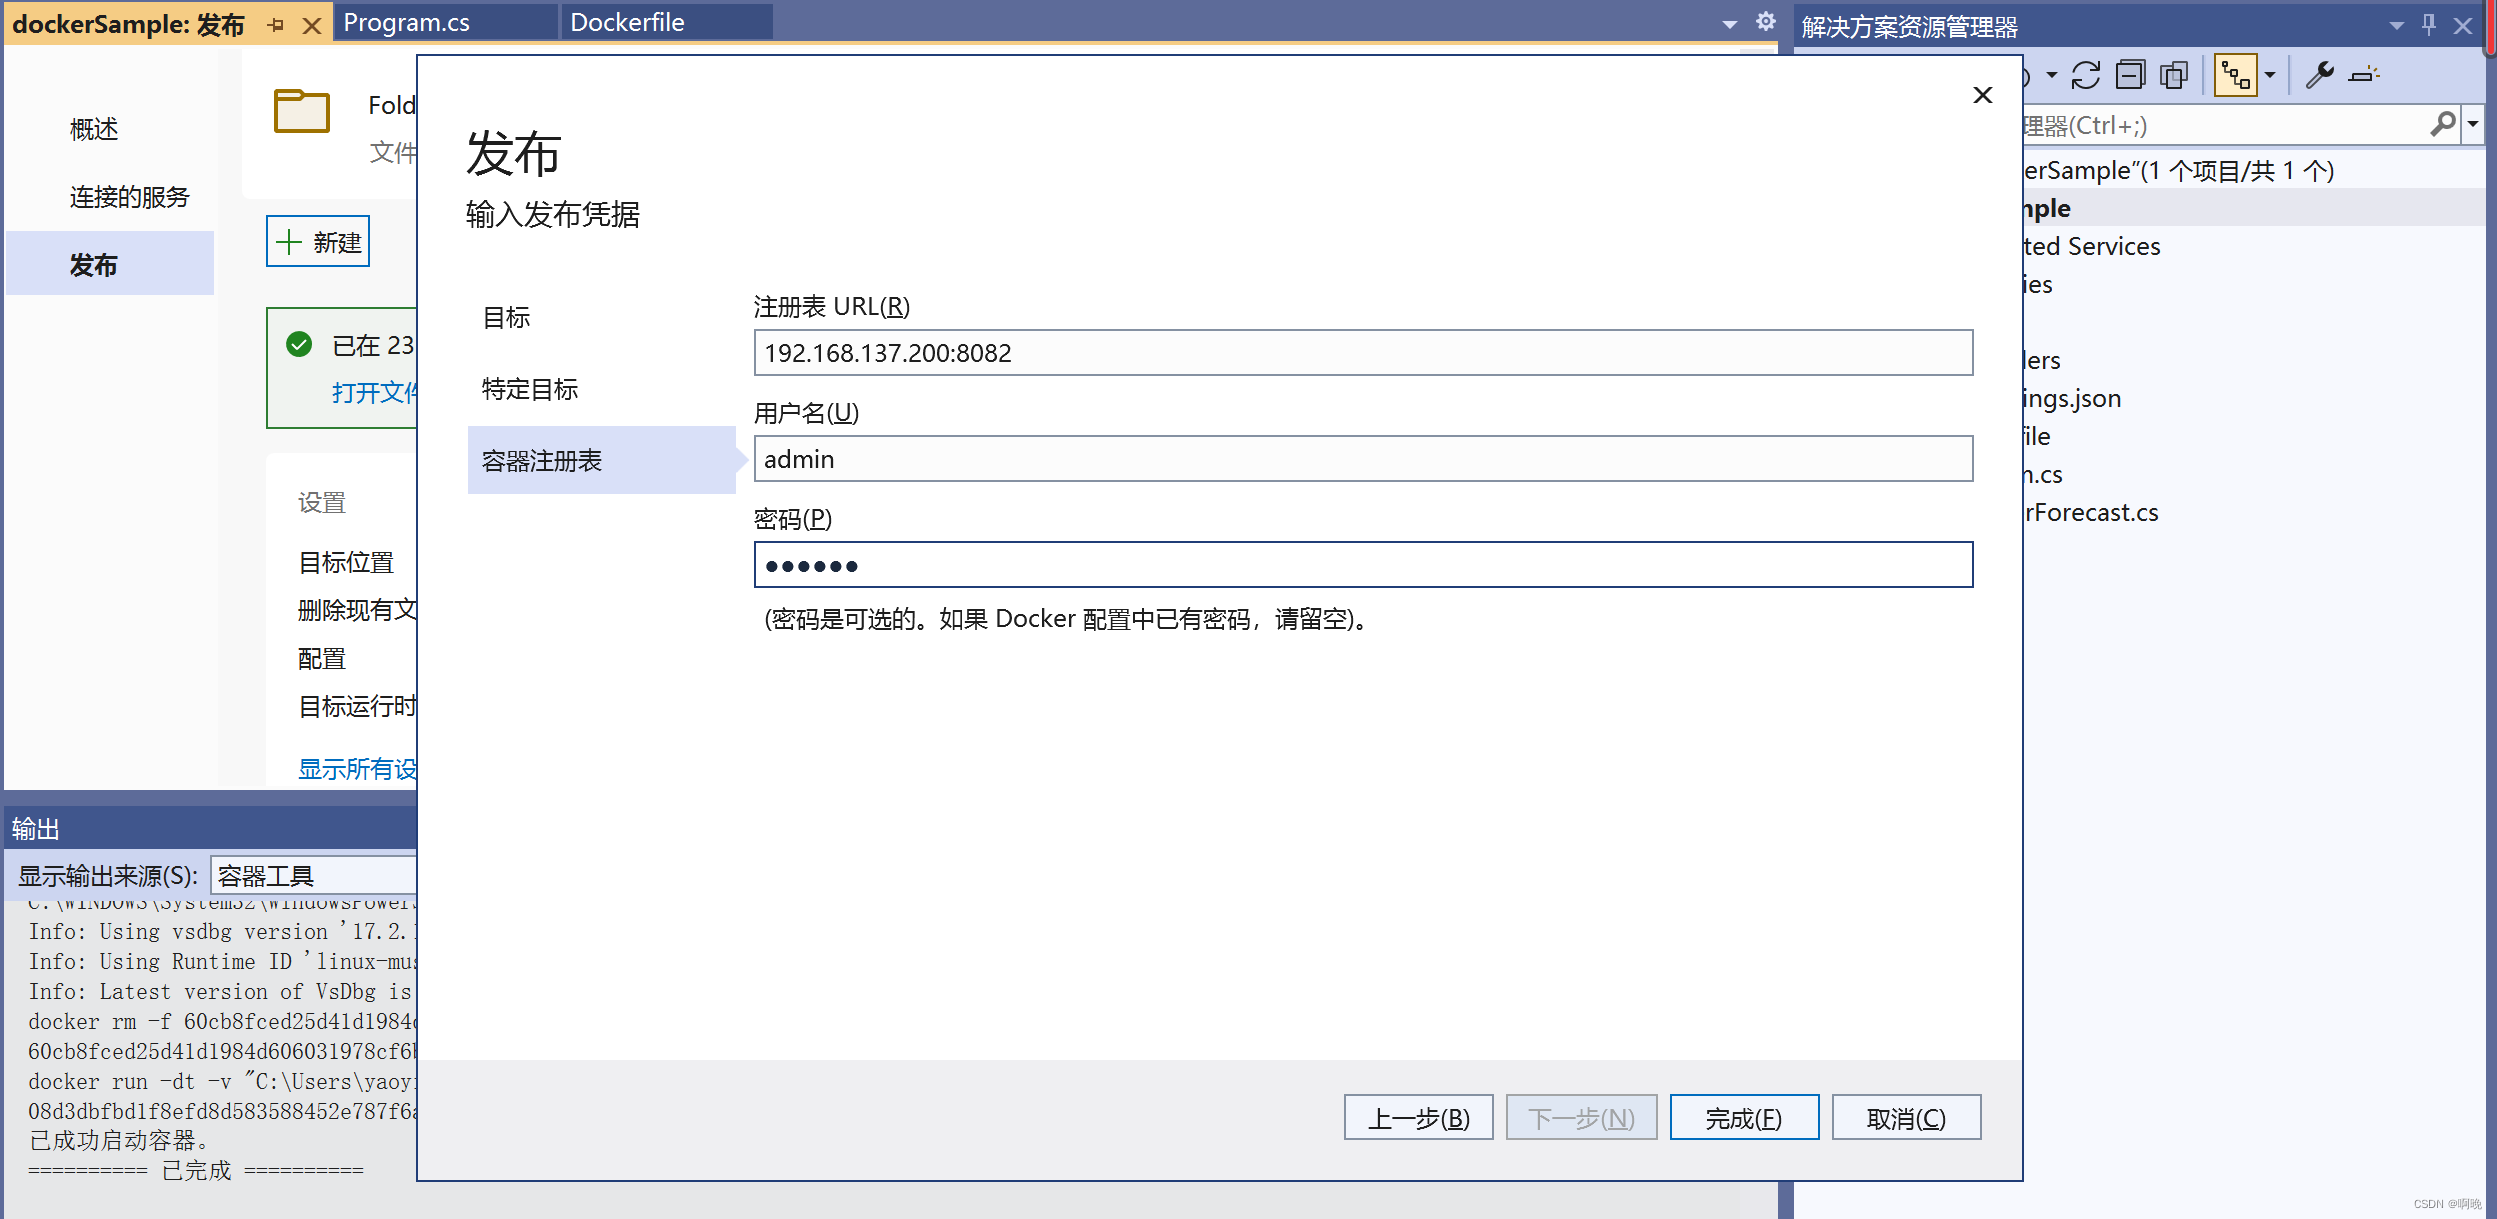2497x1219 pixels.
Task: Close the Solution Explorer panel
Action: (x=2463, y=26)
